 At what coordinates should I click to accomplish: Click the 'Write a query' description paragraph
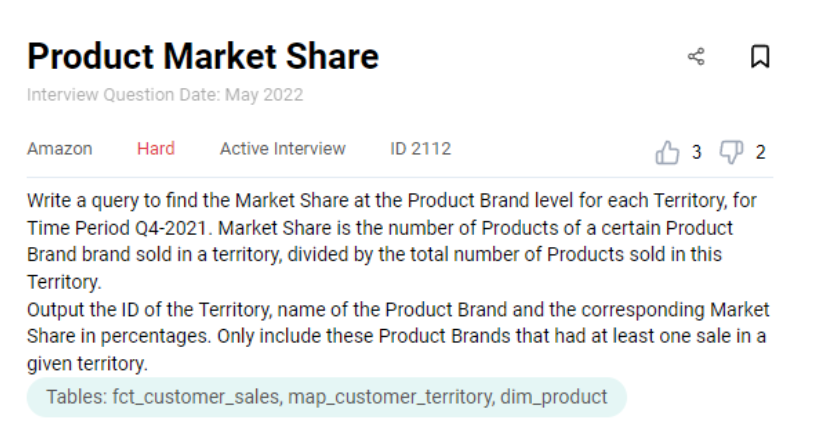[392, 241]
